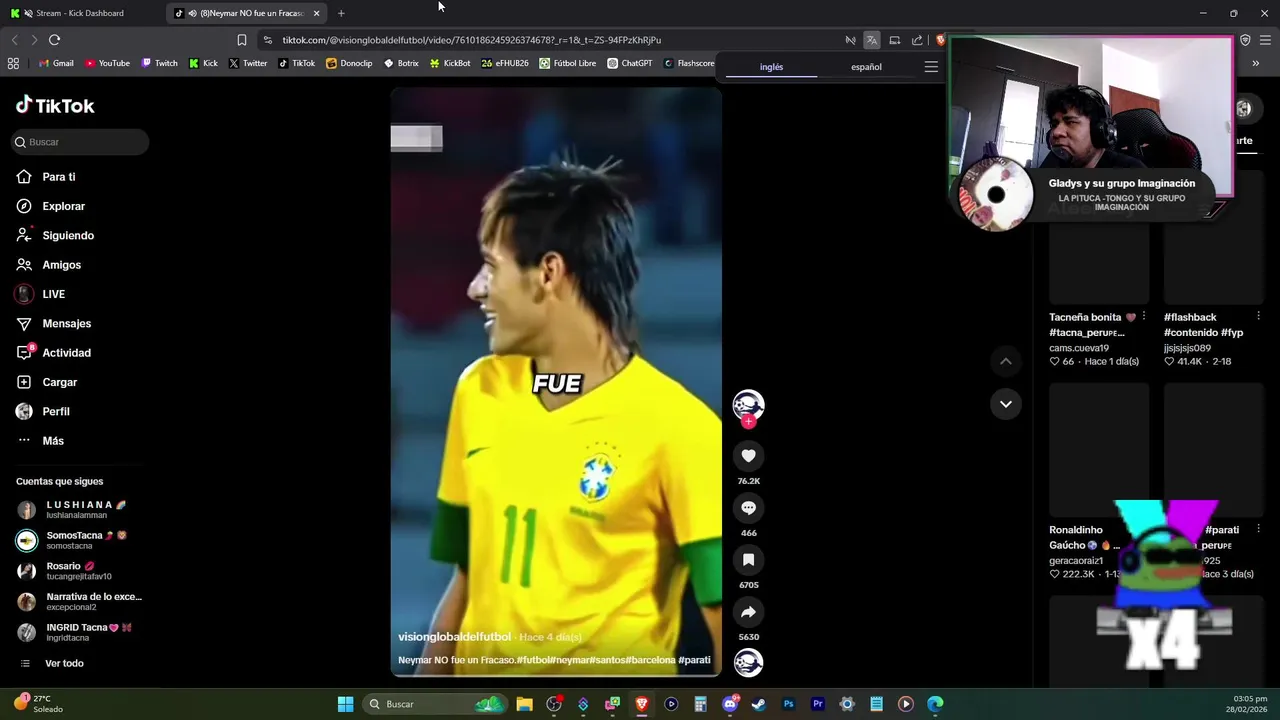Open the Kick bookmark
The width and height of the screenshot is (1280, 720).
click(x=203, y=63)
